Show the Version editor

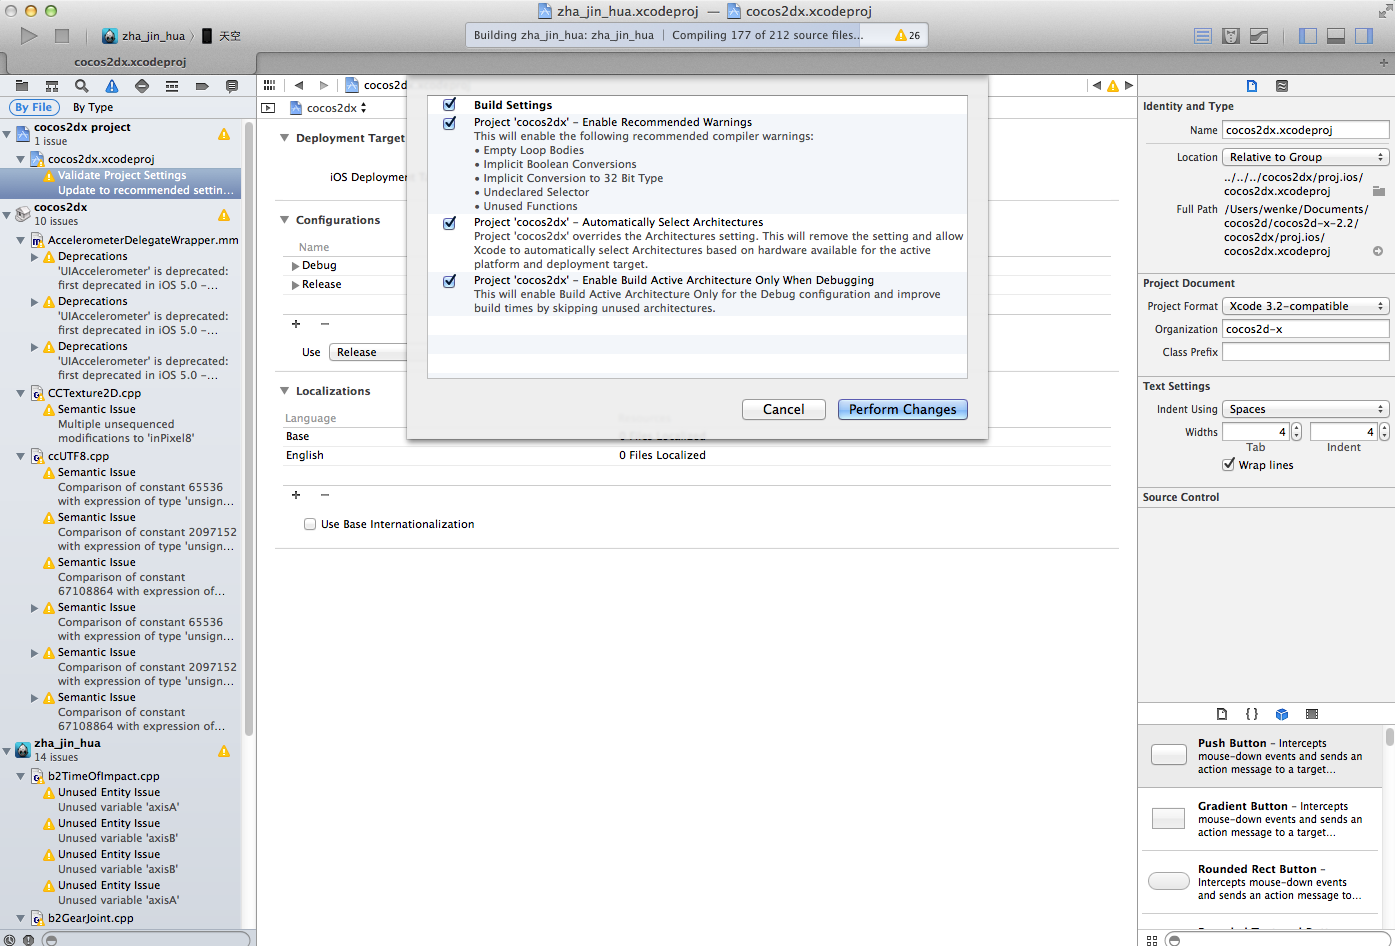1259,36
